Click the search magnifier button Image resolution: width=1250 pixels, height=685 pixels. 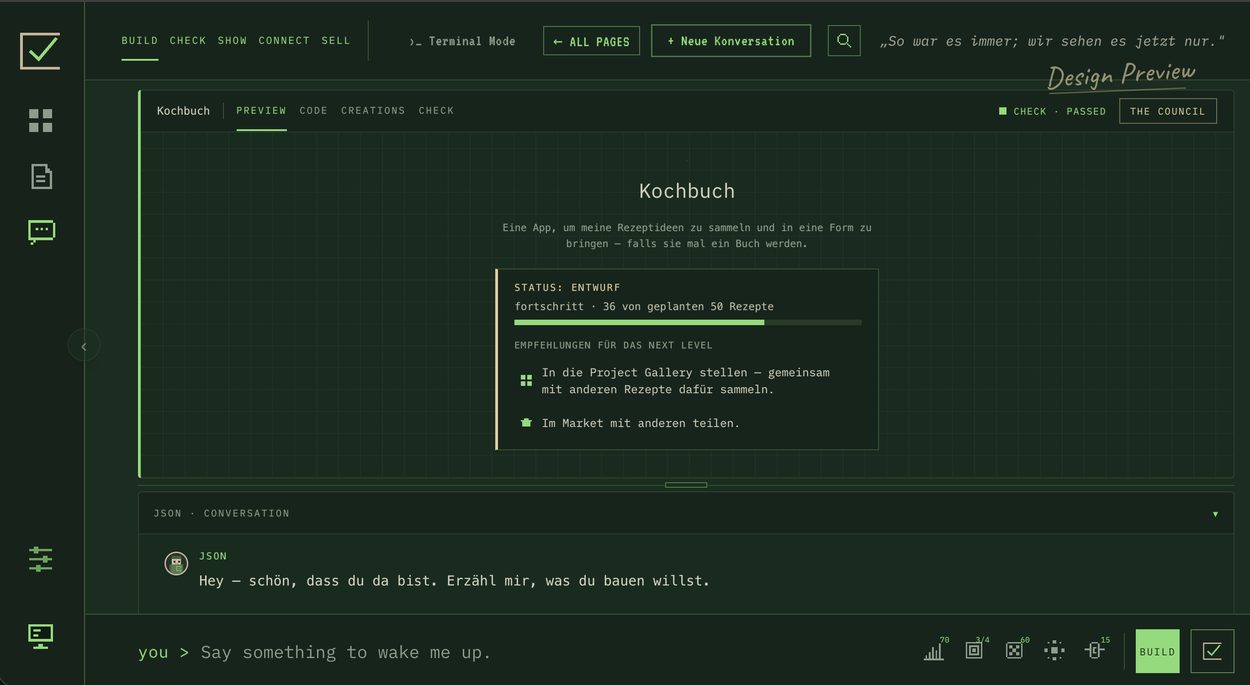(x=844, y=41)
